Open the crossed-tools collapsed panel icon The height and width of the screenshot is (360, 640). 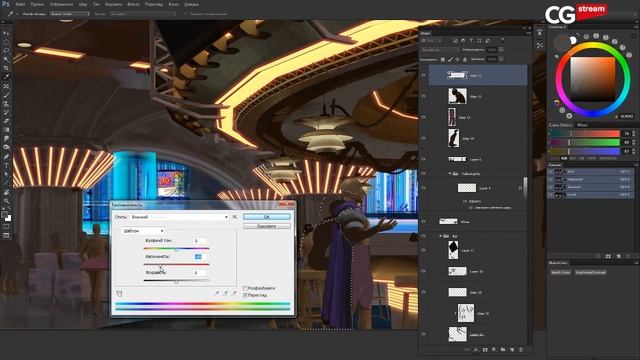click(540, 45)
